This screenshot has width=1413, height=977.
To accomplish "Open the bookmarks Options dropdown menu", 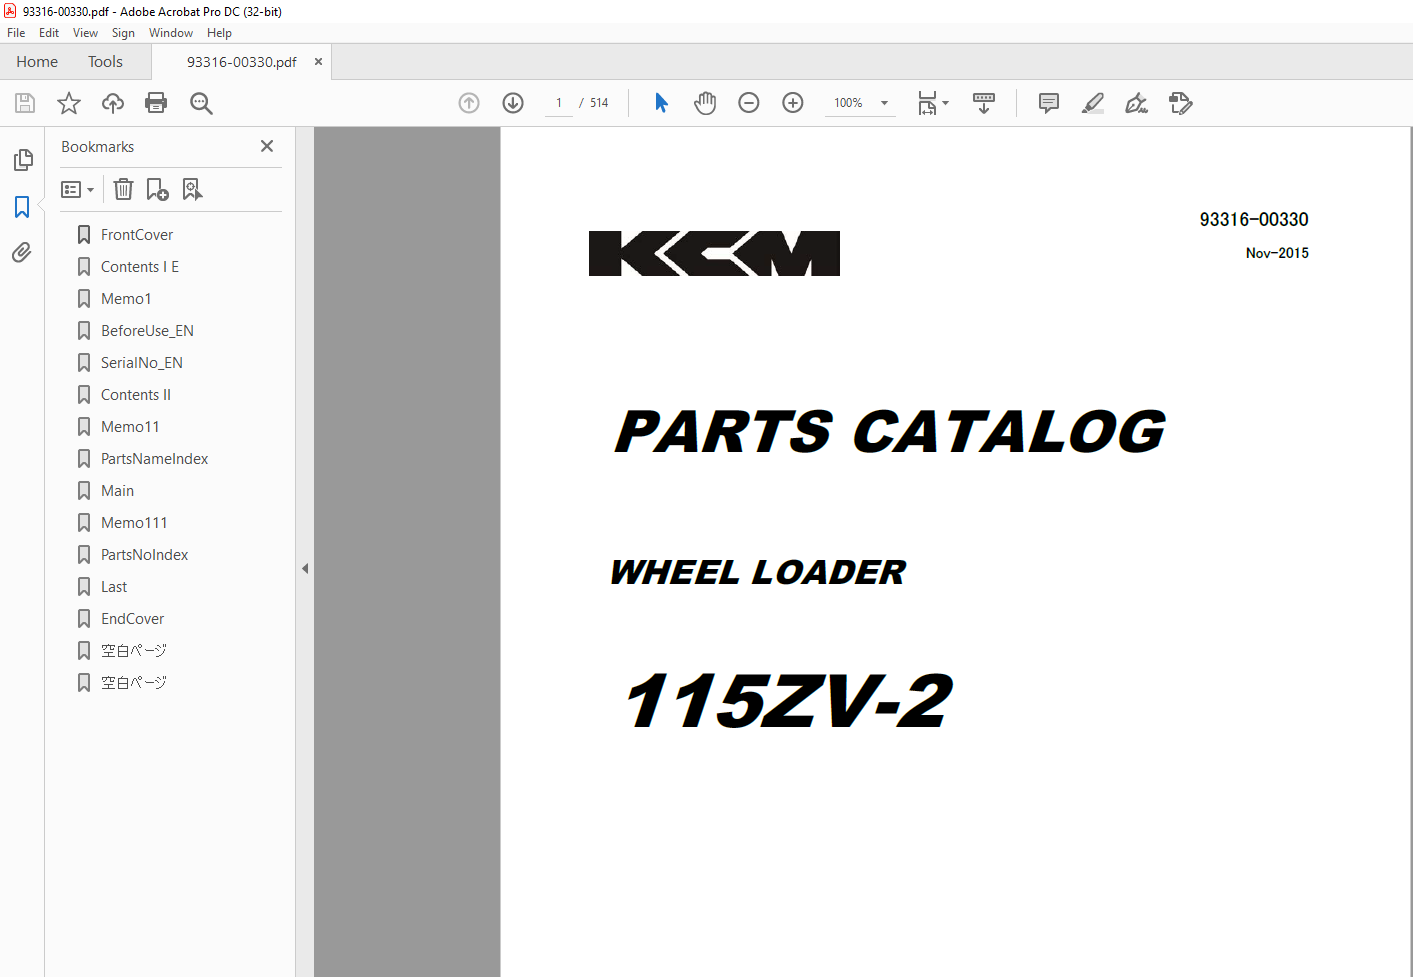I will click(x=77, y=189).
